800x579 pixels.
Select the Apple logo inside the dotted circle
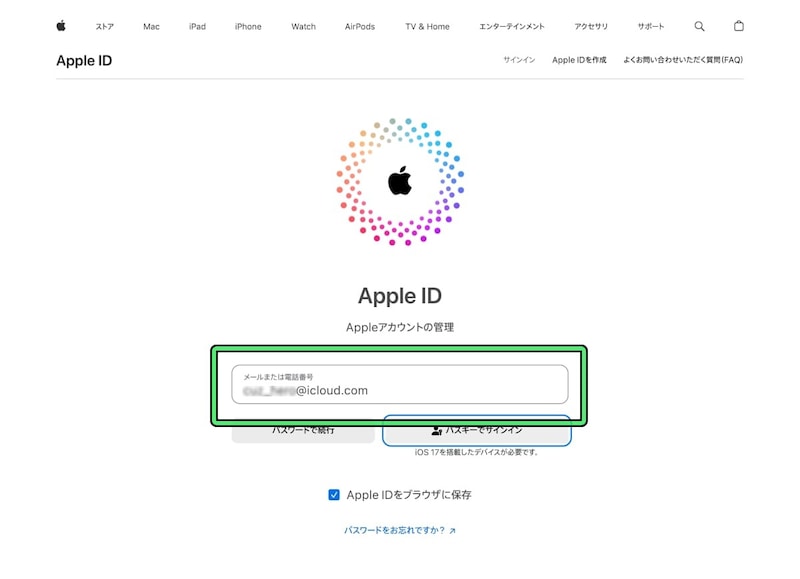(x=400, y=182)
